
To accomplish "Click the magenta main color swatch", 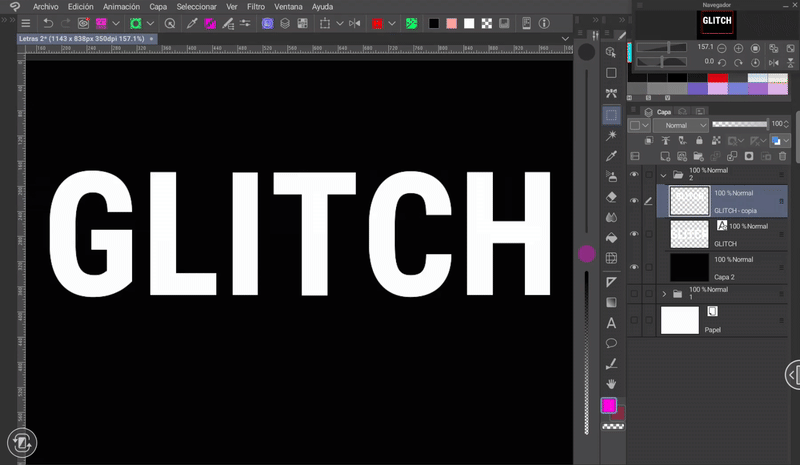I will coord(608,405).
